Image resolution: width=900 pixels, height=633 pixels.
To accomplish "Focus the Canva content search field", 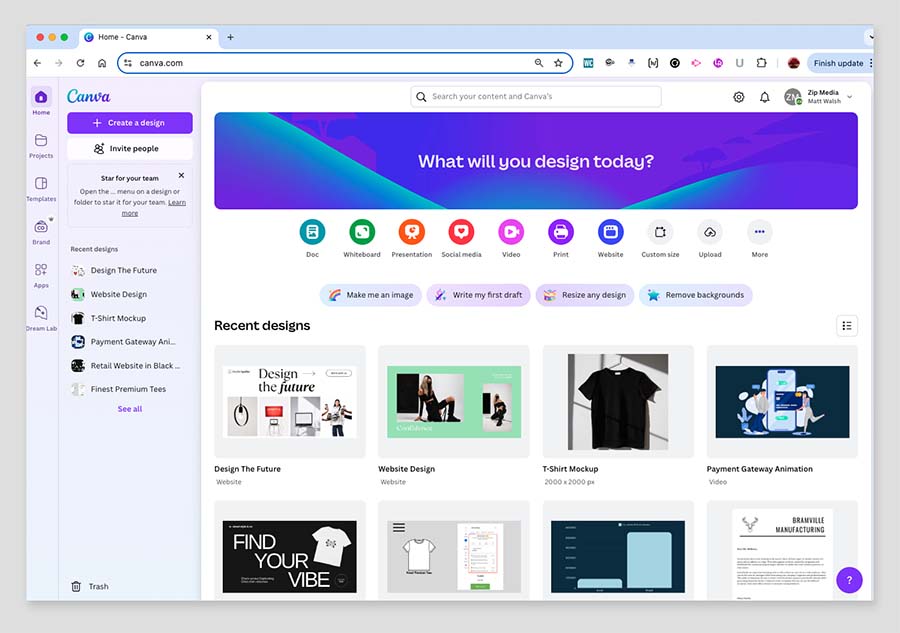I will pyautogui.click(x=536, y=96).
